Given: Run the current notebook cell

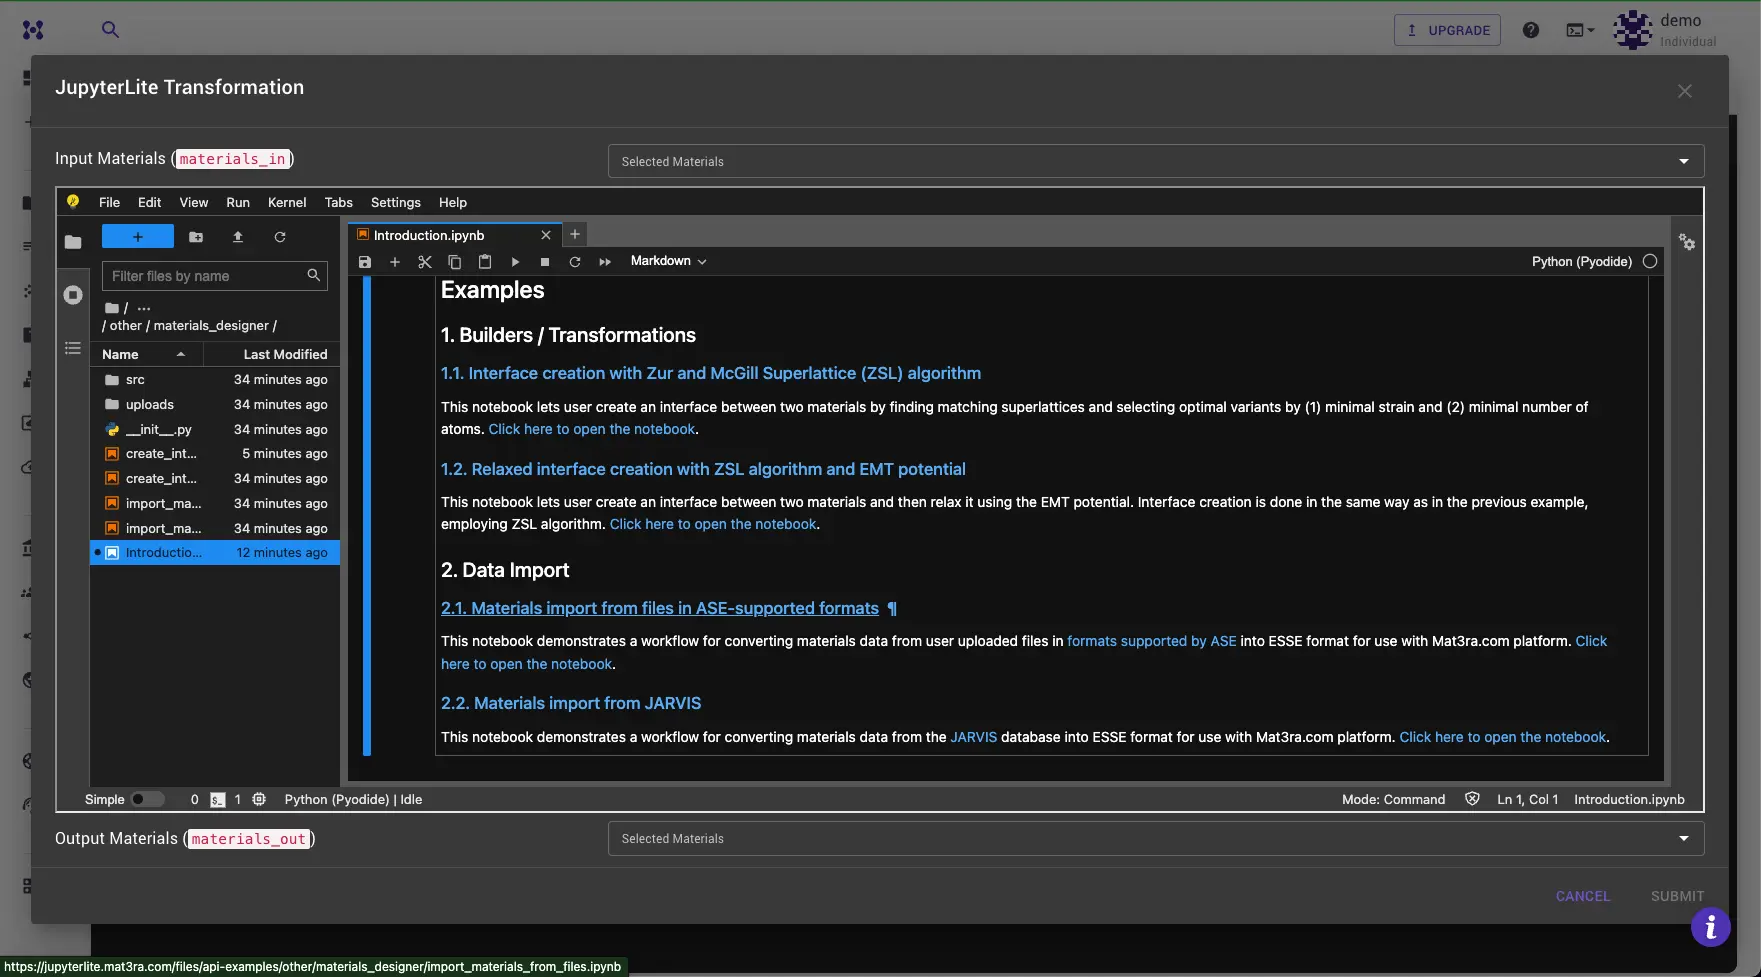Looking at the screenshot, I should pyautogui.click(x=515, y=261).
